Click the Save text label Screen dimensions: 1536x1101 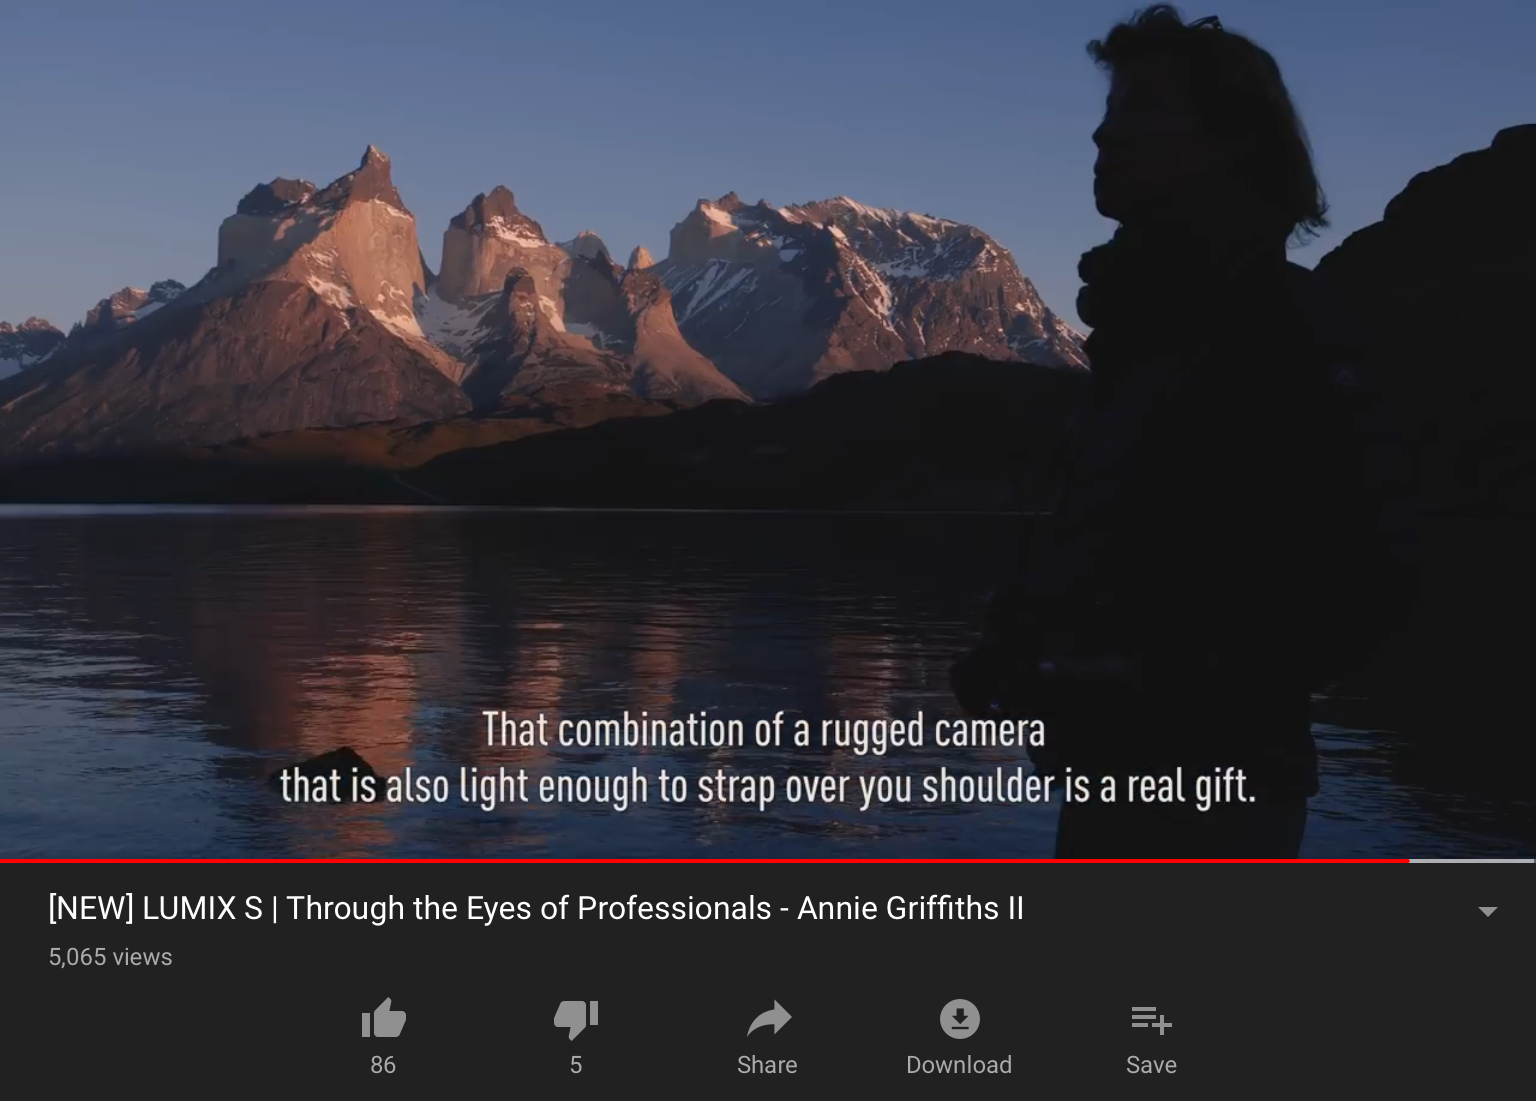[x=1151, y=1065]
